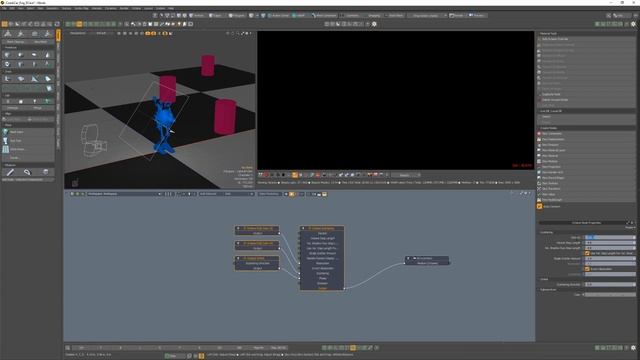
Task: Click the blue highlighted value field at top of properties
Action: tap(610, 237)
